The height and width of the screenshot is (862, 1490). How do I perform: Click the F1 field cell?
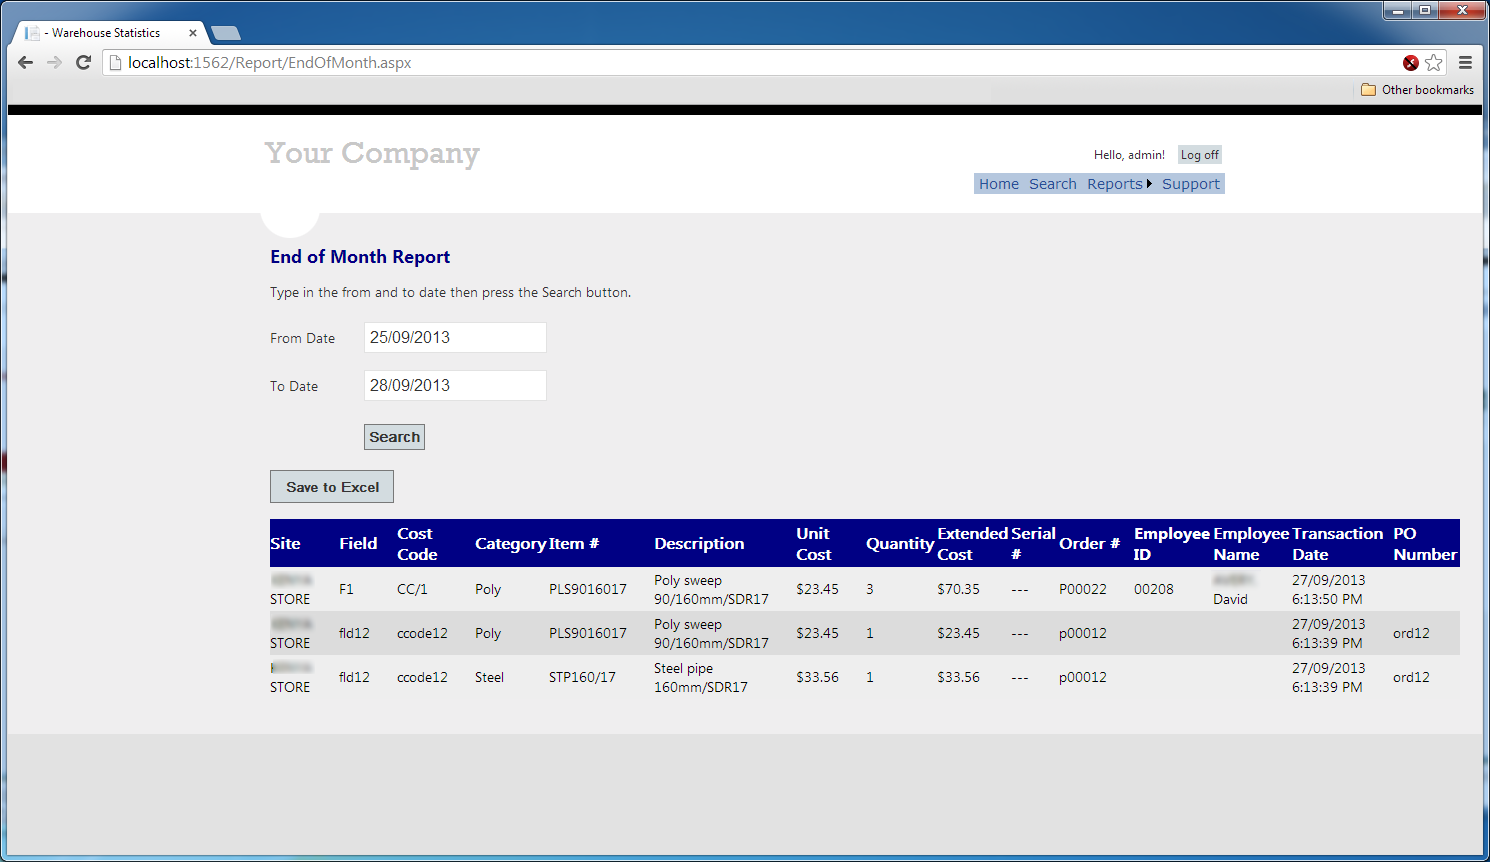[346, 589]
